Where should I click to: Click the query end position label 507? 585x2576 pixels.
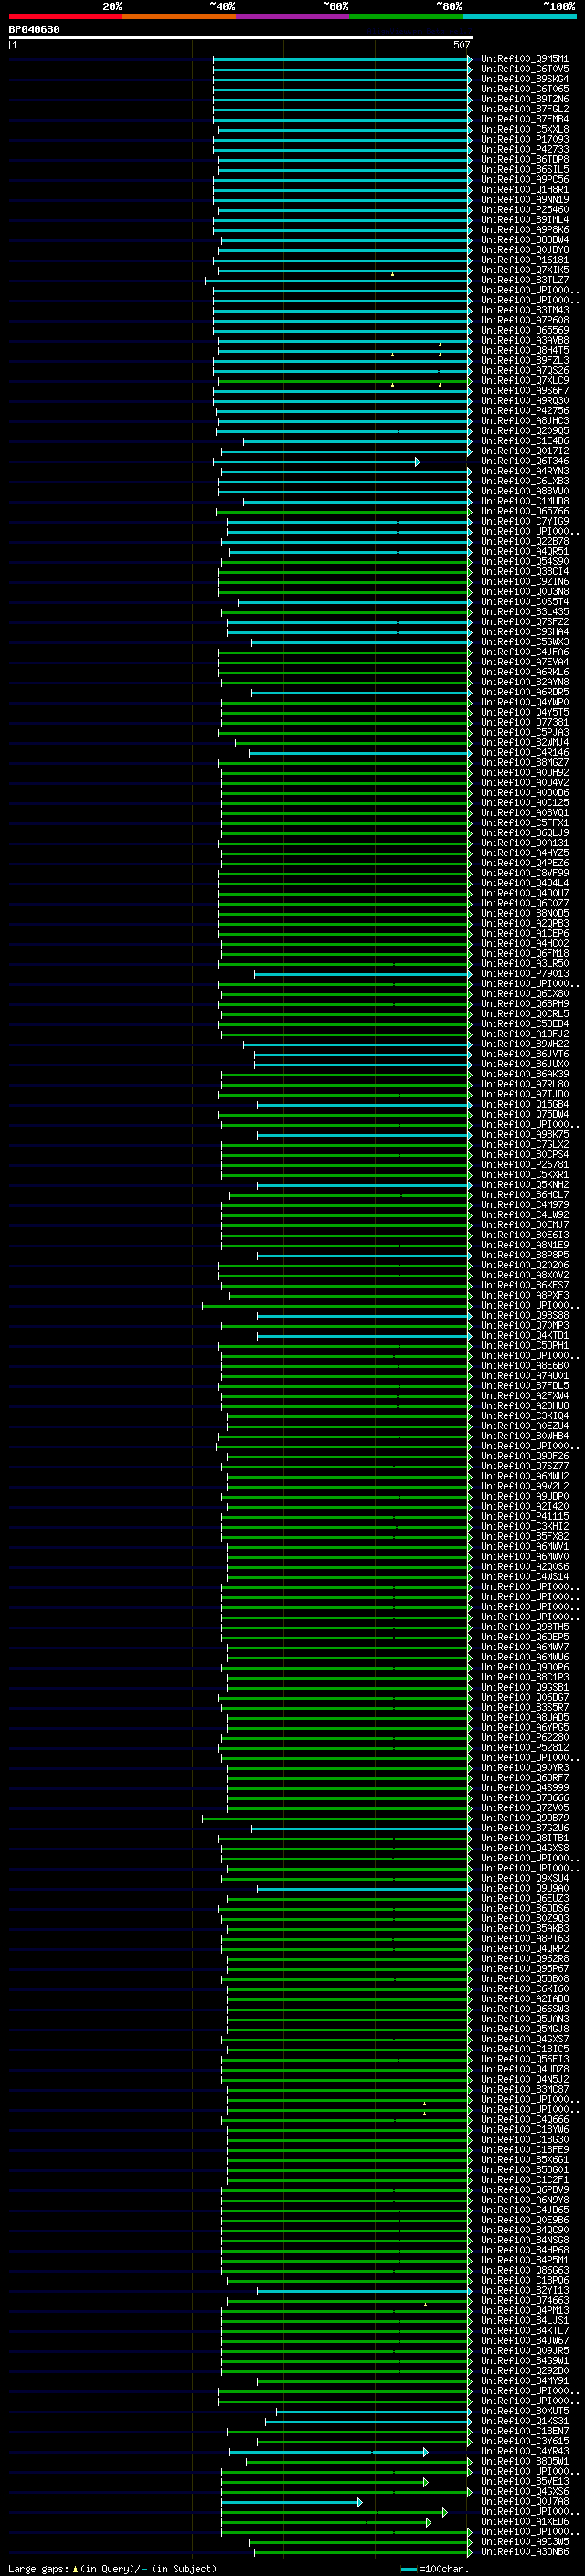pos(461,45)
